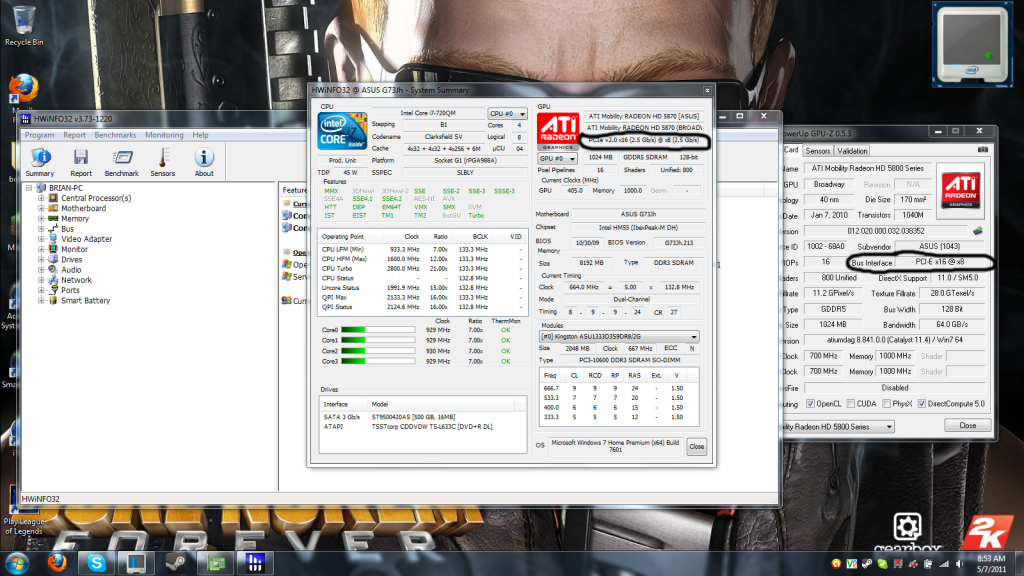Image resolution: width=1024 pixels, height=576 pixels.
Task: Open Steam from the taskbar
Action: pyautogui.click(x=176, y=562)
